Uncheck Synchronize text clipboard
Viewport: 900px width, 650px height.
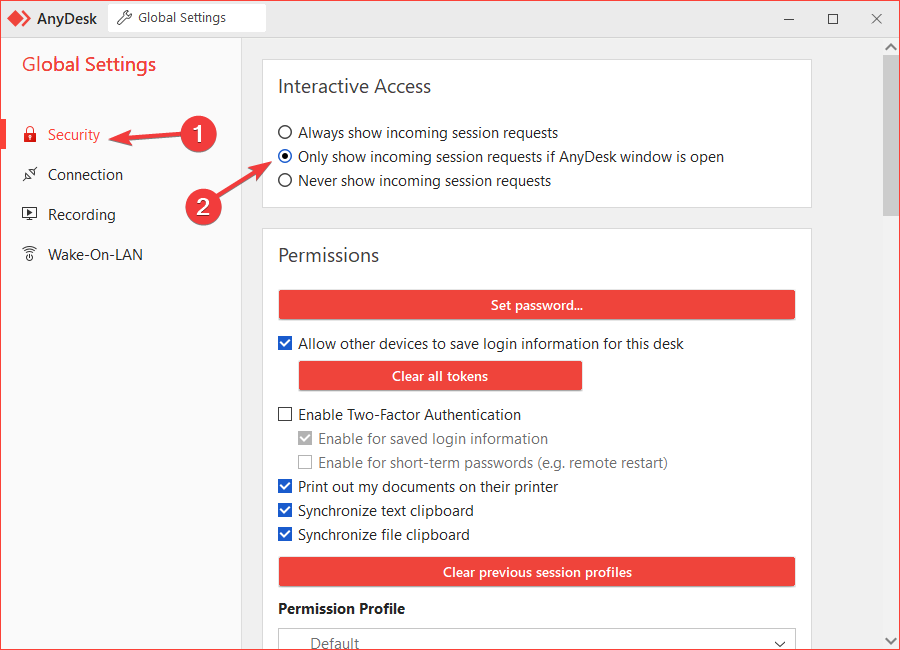pos(285,510)
